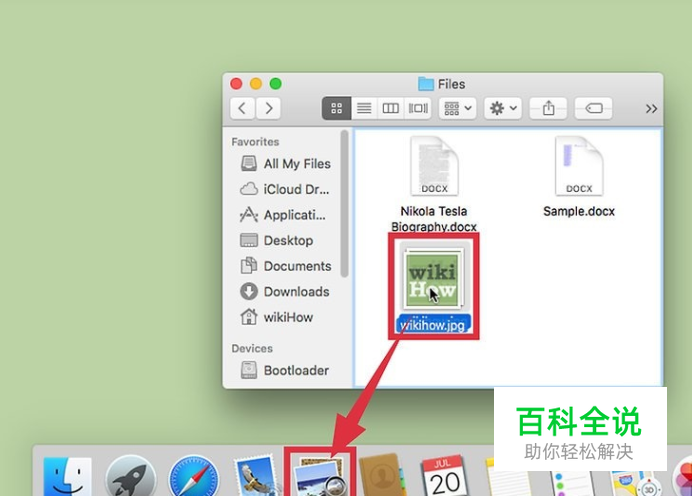692x496 pixels.
Task: Open Mail stamp icon in Dock
Action: click(x=256, y=477)
